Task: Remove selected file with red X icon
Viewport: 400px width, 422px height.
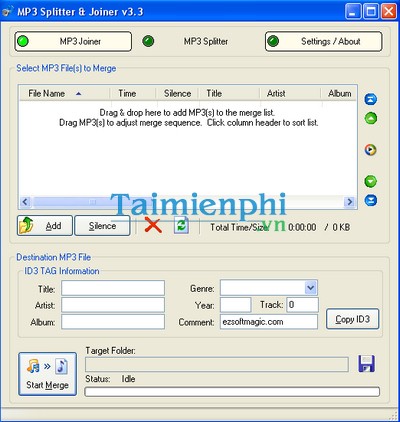Action: (x=153, y=225)
